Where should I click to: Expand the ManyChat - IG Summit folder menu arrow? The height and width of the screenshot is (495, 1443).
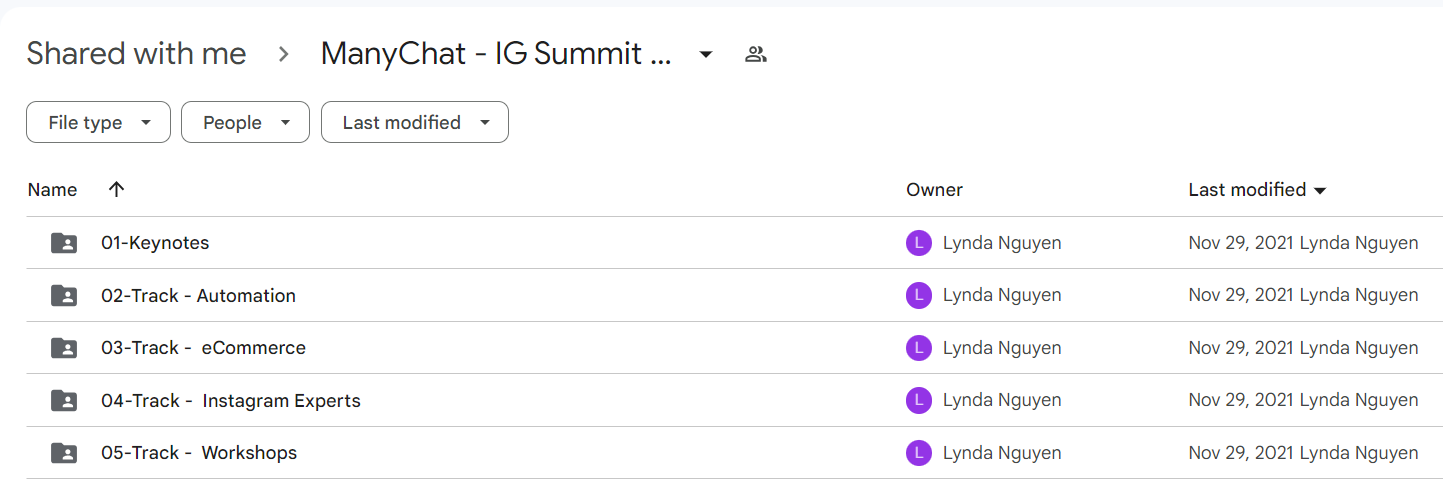click(706, 54)
